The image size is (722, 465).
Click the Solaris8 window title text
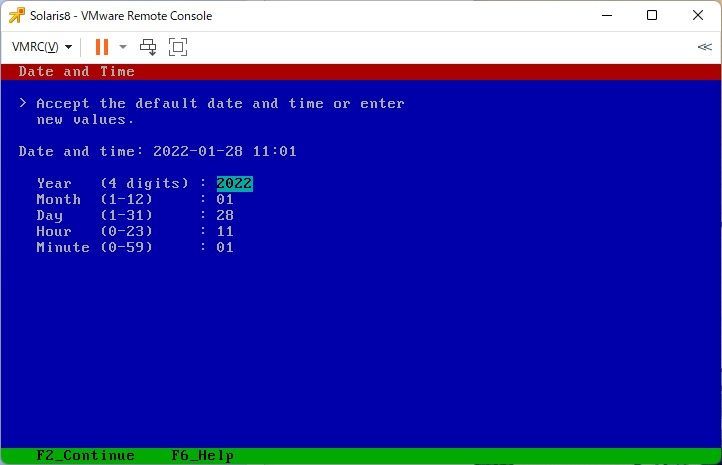point(121,16)
